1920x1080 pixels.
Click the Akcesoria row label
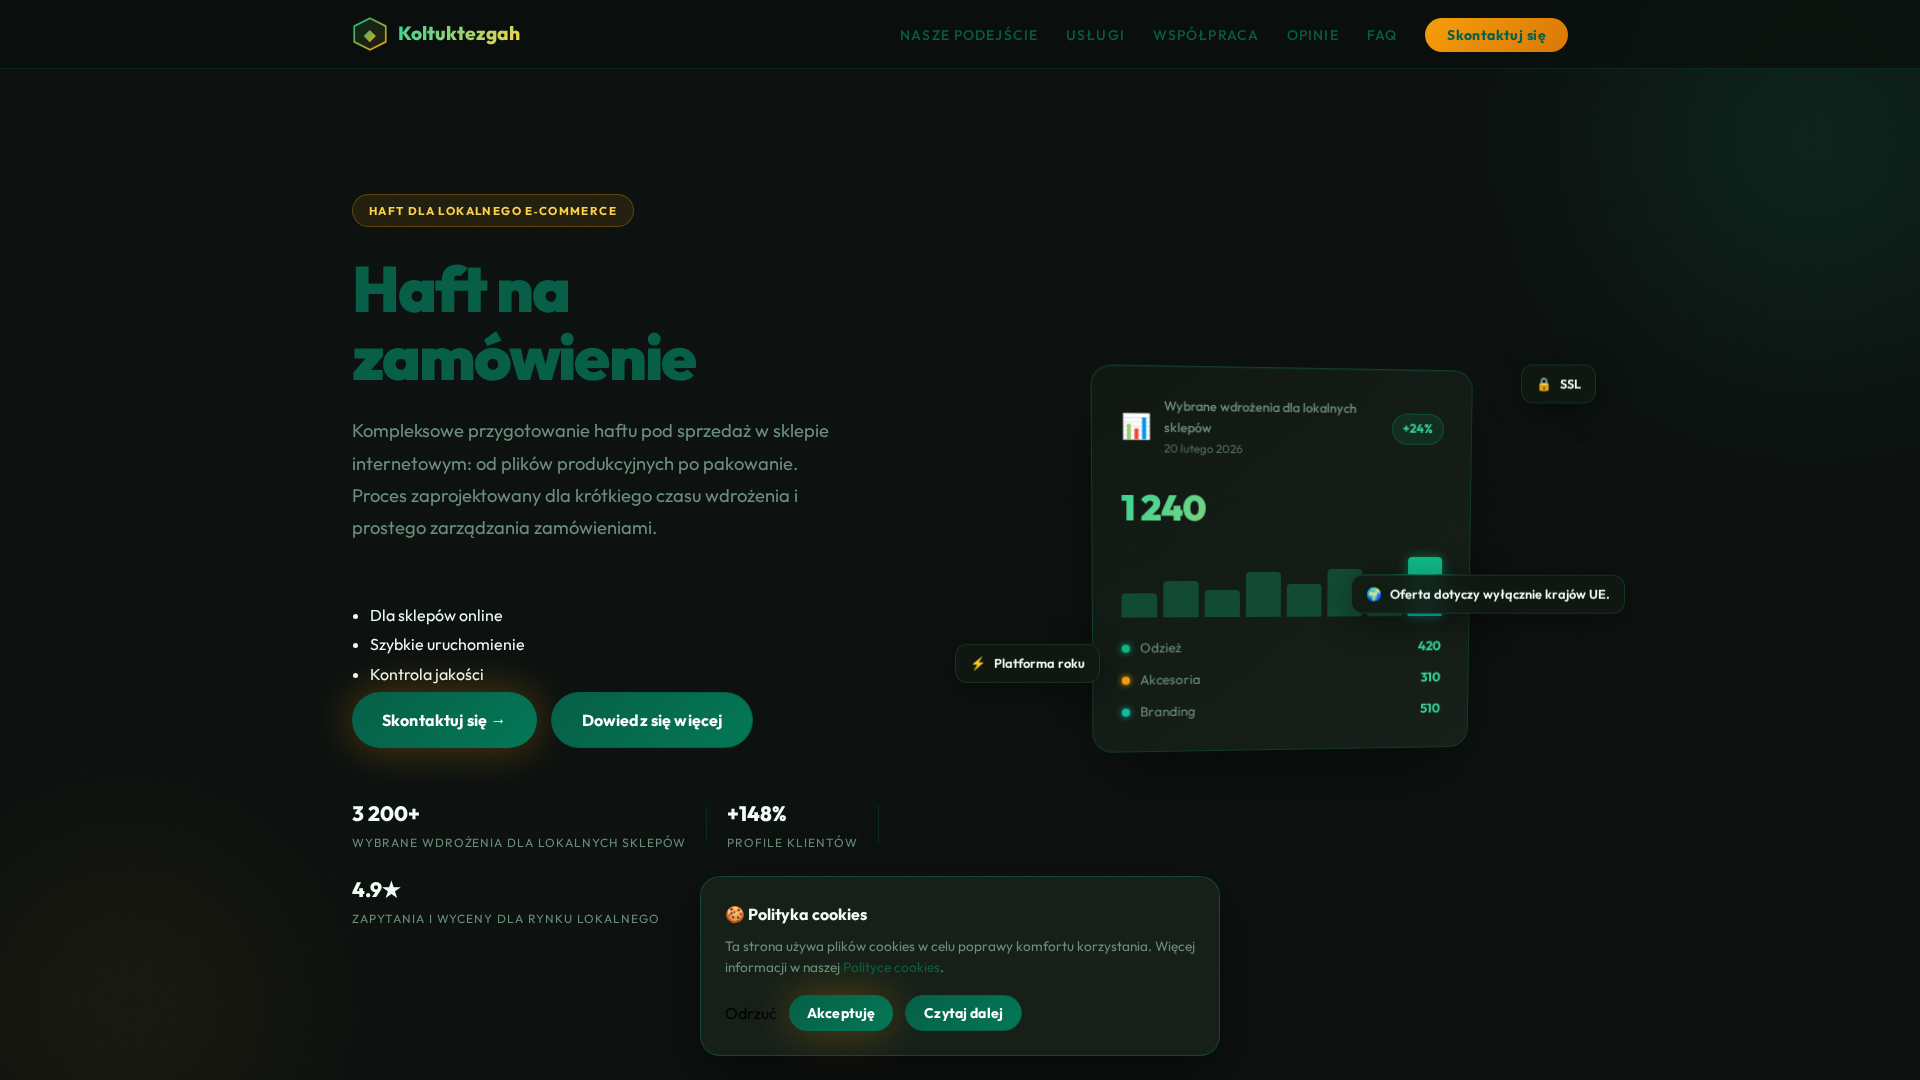(x=1170, y=680)
